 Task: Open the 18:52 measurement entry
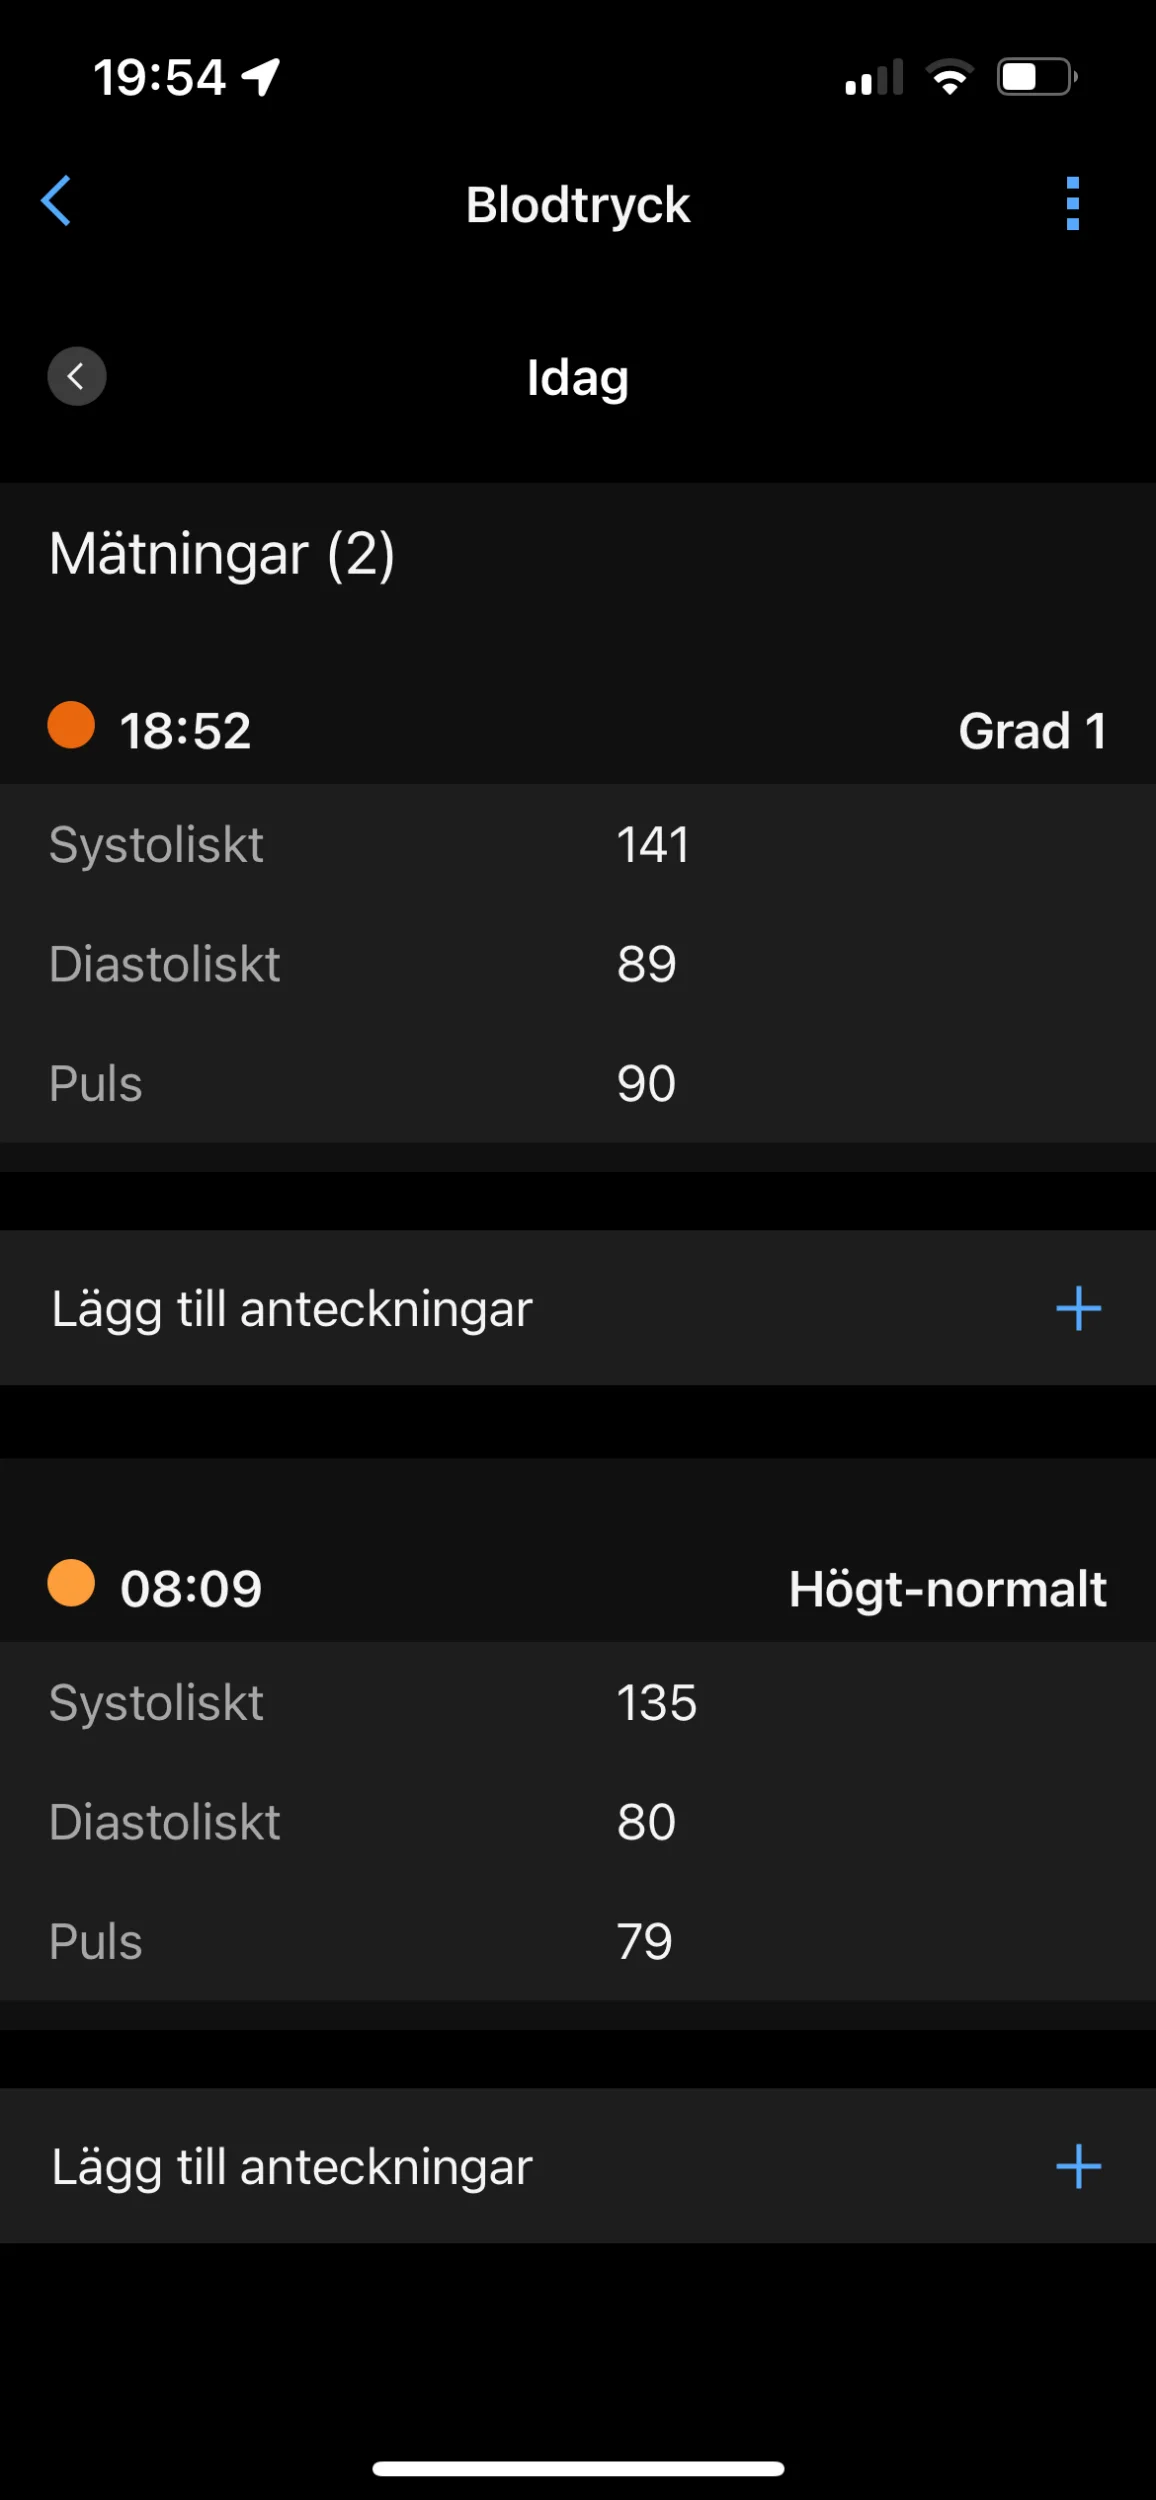pos(186,731)
